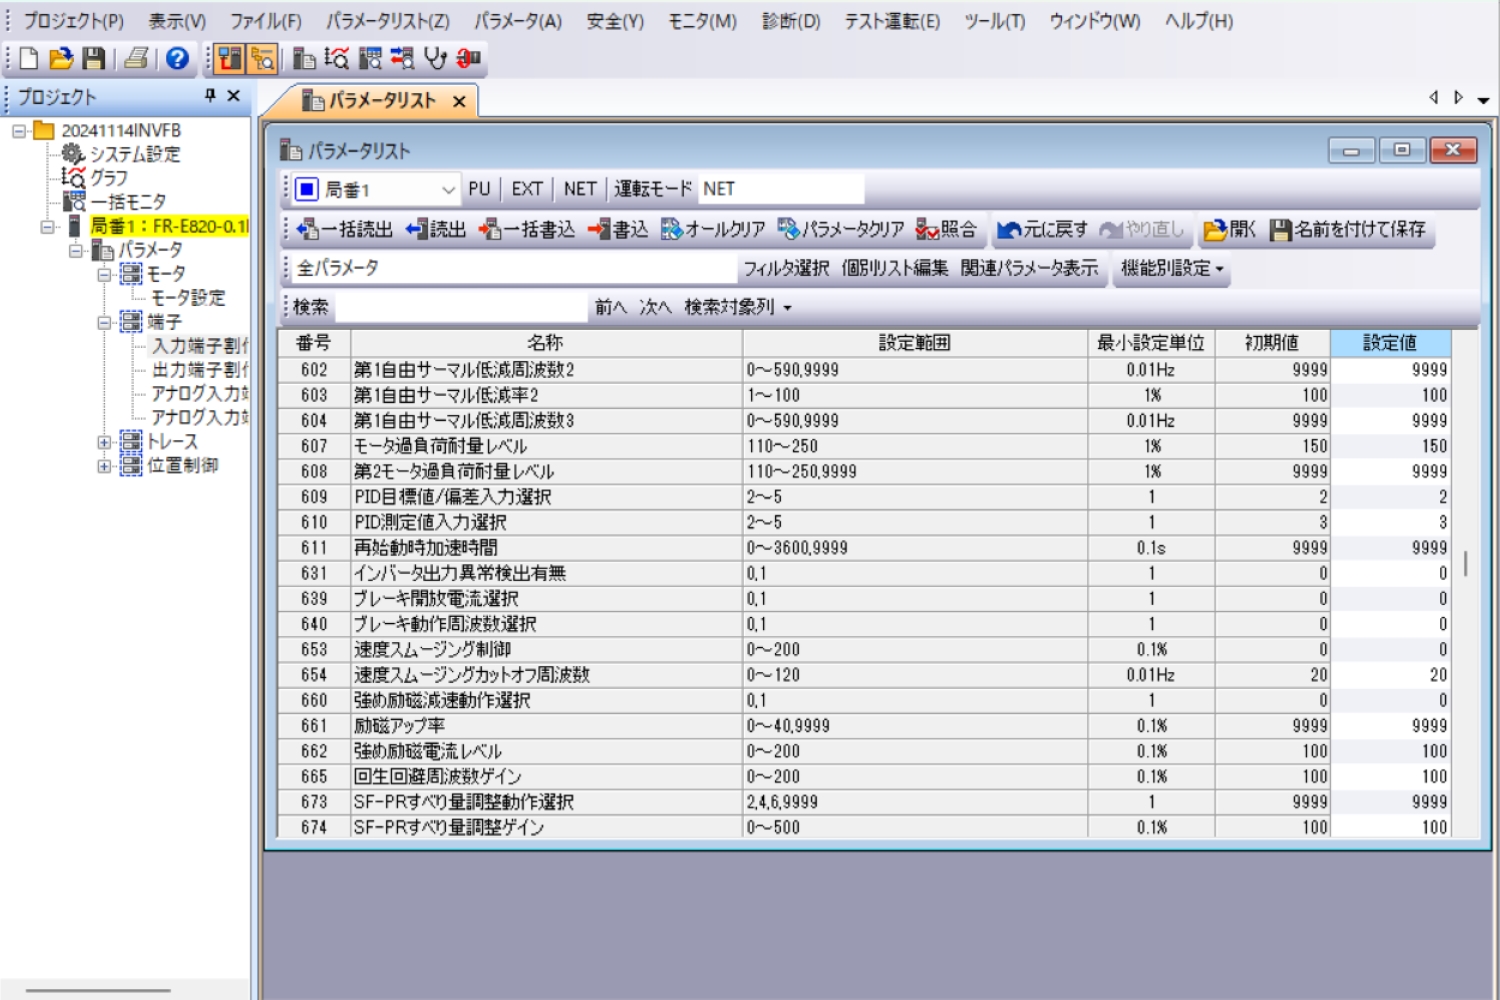Viewport: 1500px width, 1000px height.
Task: Click the Open folder toolbar icon
Action: [x=61, y=59]
